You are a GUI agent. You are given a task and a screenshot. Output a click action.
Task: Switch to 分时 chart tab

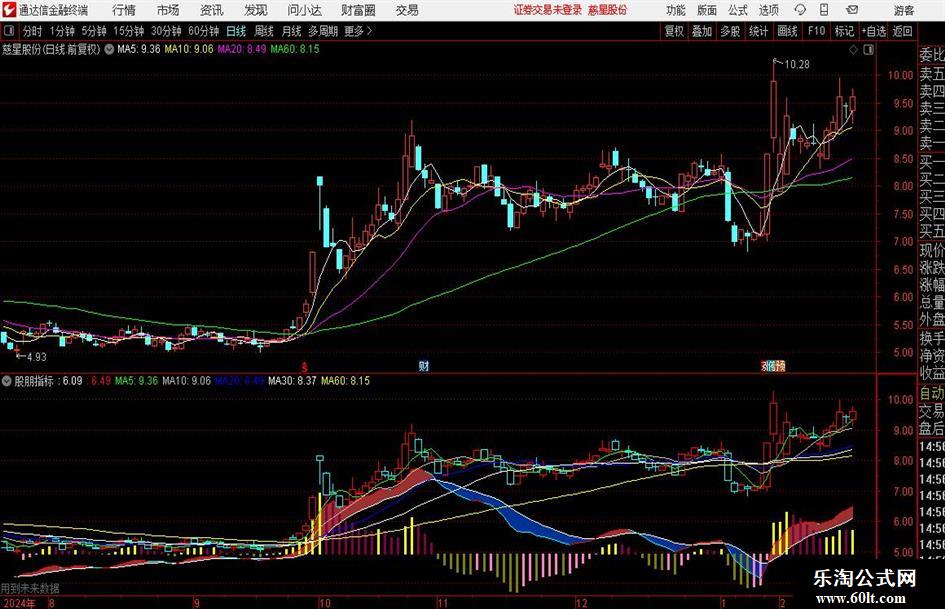(x=32, y=31)
